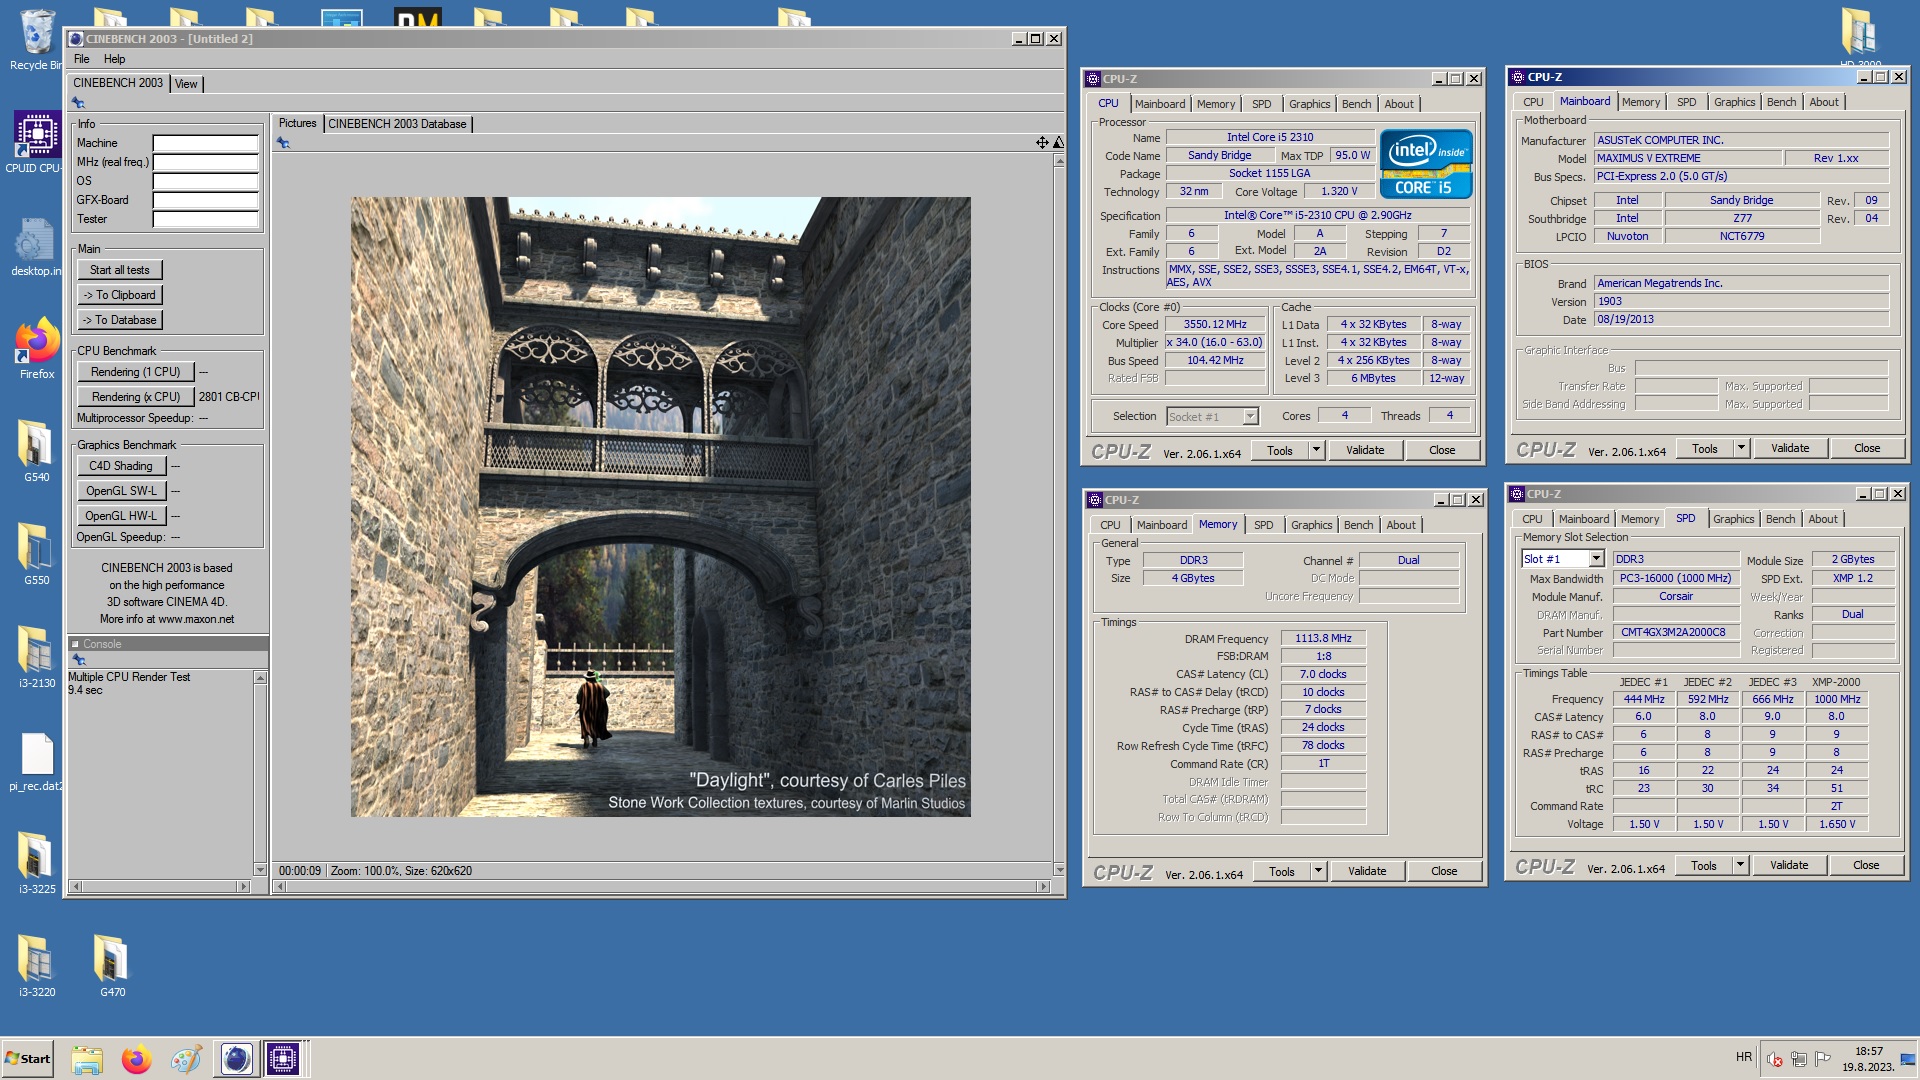This screenshot has height=1080, width=1920.
Task: Click picture panel horizontal scrollbar right arrow
Action: pyautogui.click(x=1044, y=887)
